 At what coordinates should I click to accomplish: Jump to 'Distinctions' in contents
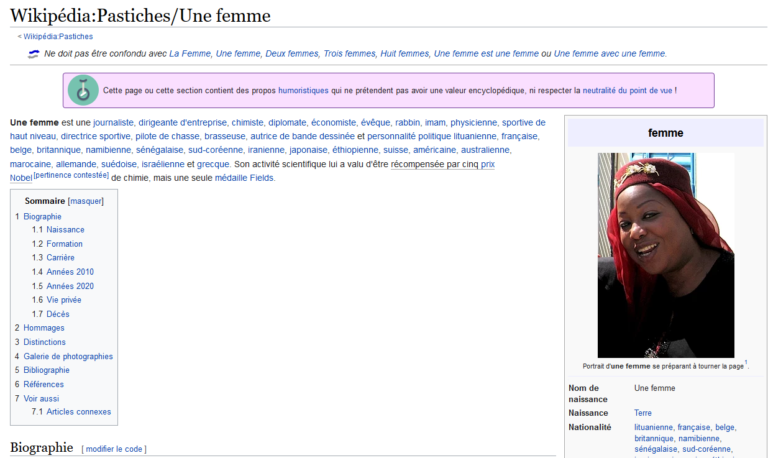coord(44,342)
